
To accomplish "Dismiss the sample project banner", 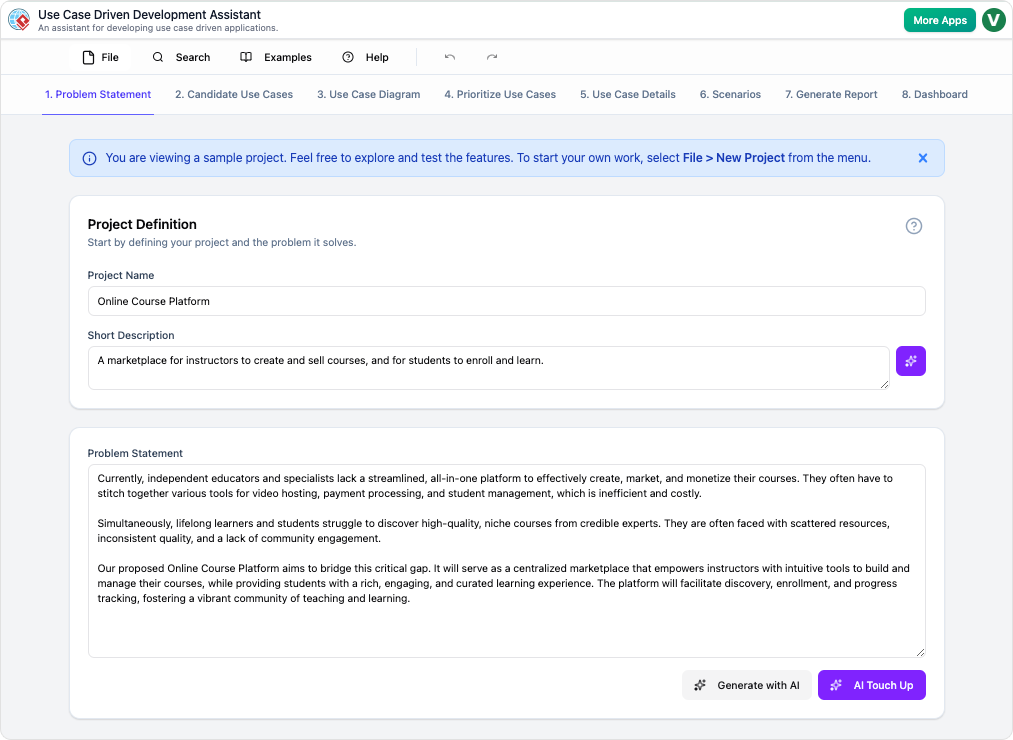I will [x=922, y=157].
